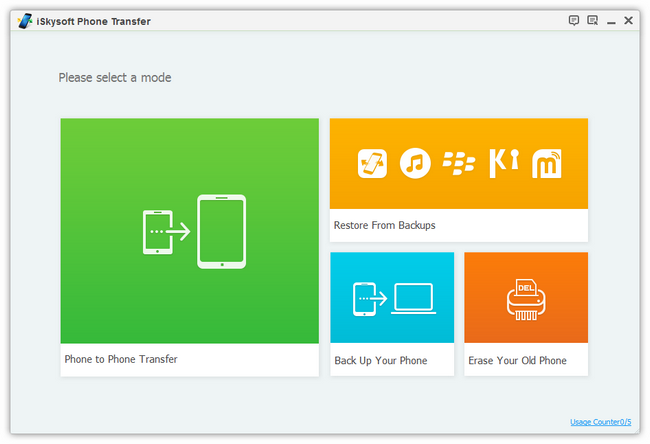Click the Erase Your Old Phone label

pyautogui.click(x=517, y=360)
